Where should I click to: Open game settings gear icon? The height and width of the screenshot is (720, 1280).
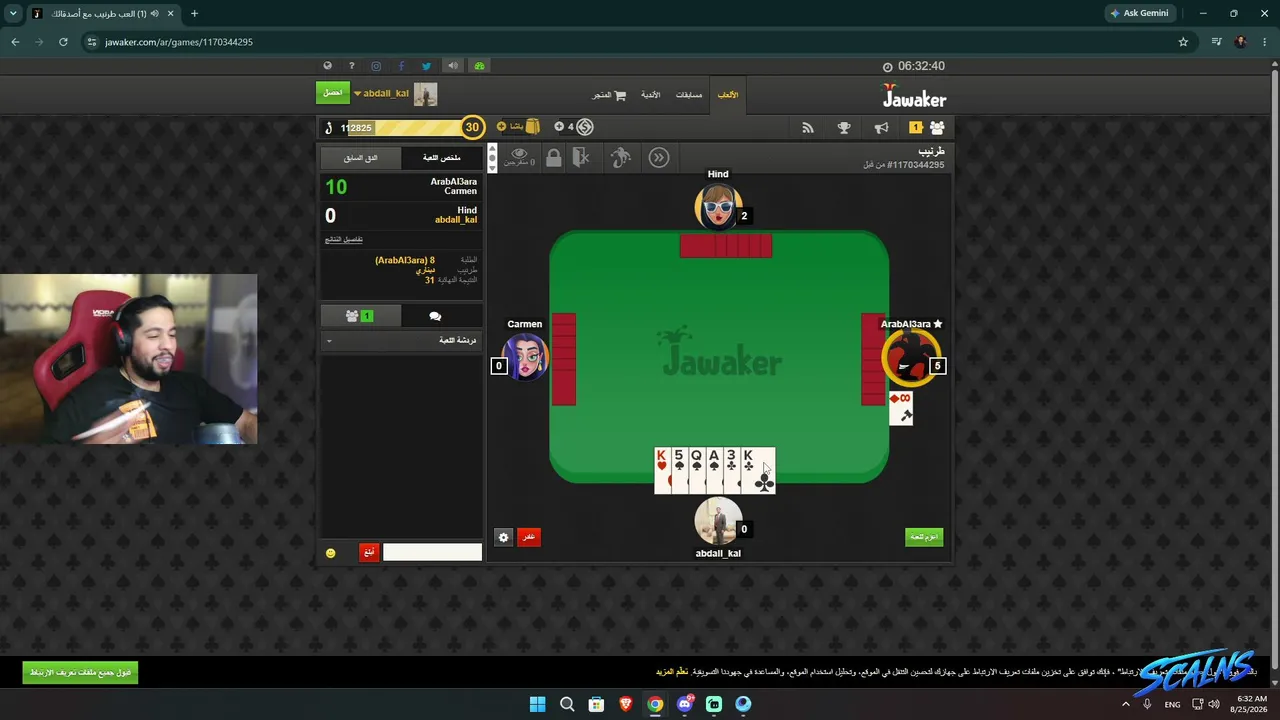[x=503, y=537]
